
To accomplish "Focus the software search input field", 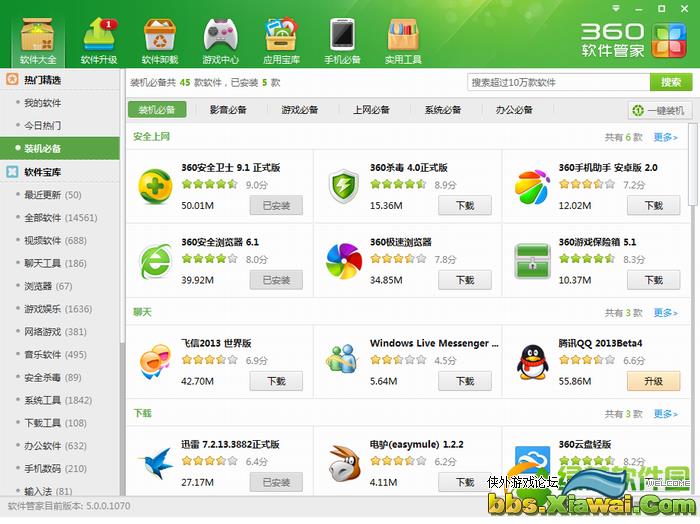I will tap(558, 82).
